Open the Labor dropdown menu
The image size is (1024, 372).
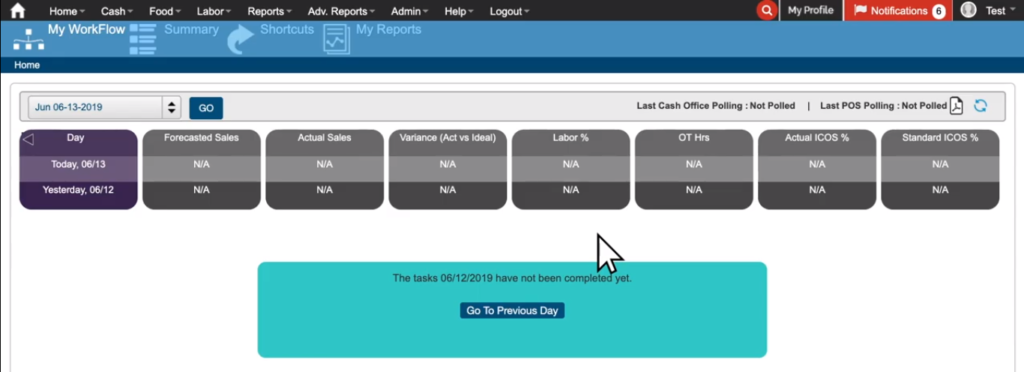(214, 11)
